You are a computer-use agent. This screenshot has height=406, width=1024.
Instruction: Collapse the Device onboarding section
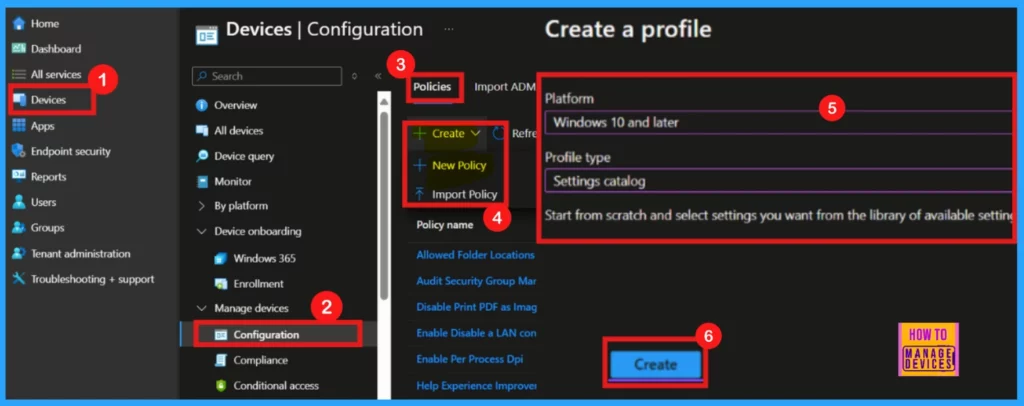(202, 232)
